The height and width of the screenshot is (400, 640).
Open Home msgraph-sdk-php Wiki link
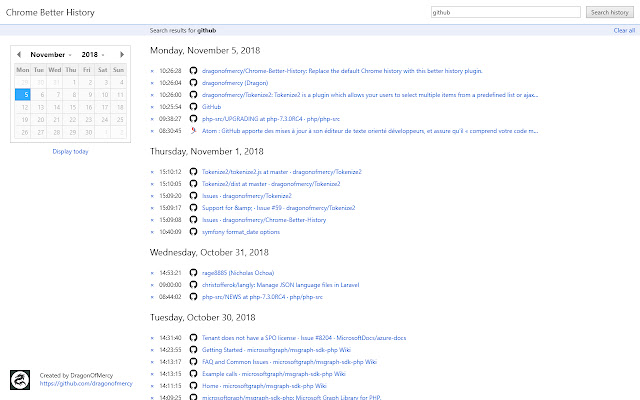[264, 386]
